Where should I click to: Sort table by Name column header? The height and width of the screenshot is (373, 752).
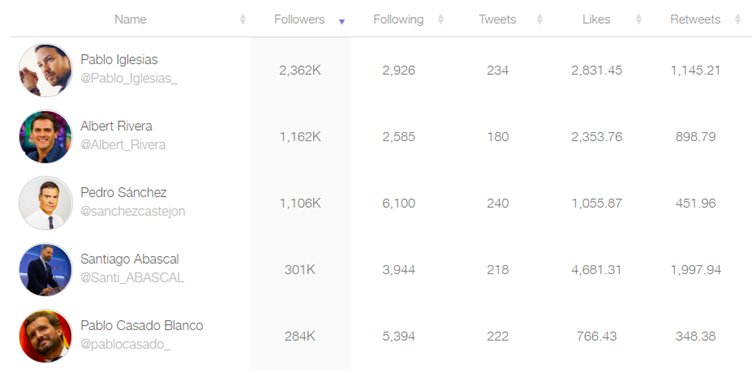[130, 19]
